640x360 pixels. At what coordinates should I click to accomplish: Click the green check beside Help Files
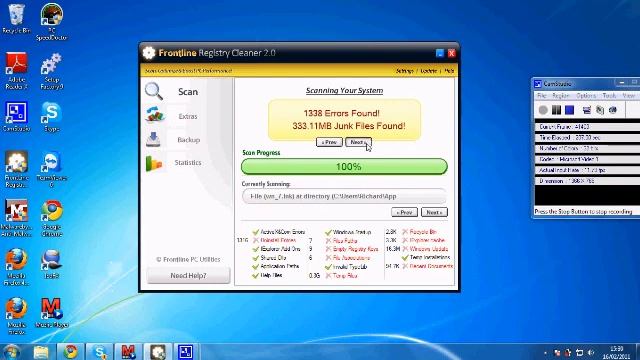pyautogui.click(x=256, y=276)
